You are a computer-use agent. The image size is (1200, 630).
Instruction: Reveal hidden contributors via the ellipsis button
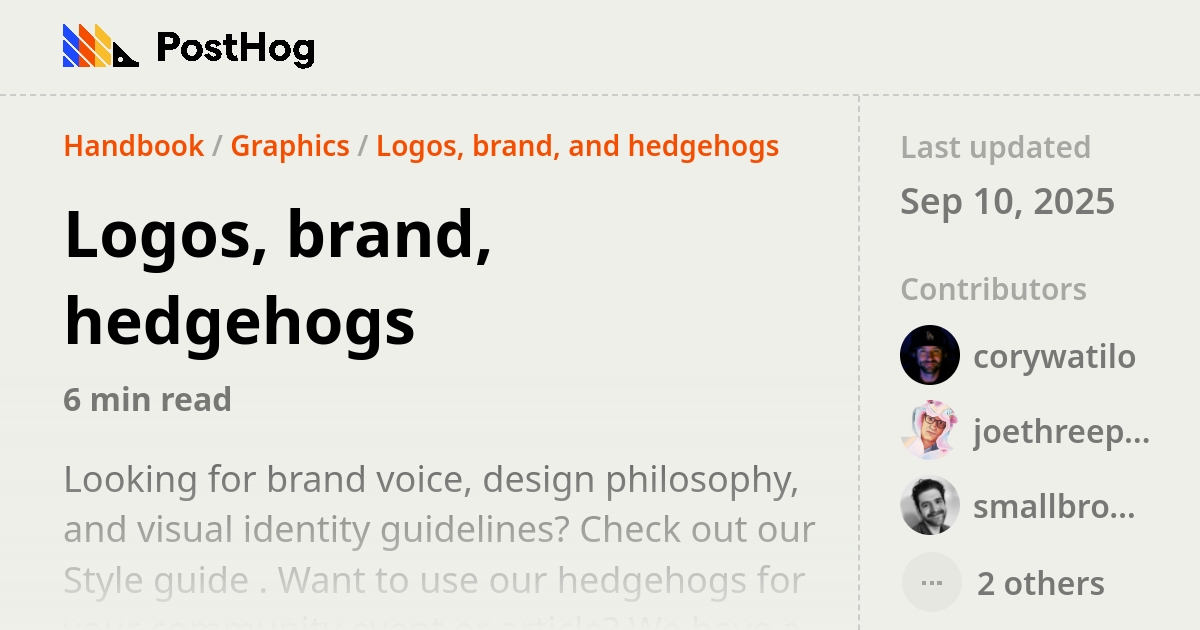[x=930, y=581]
